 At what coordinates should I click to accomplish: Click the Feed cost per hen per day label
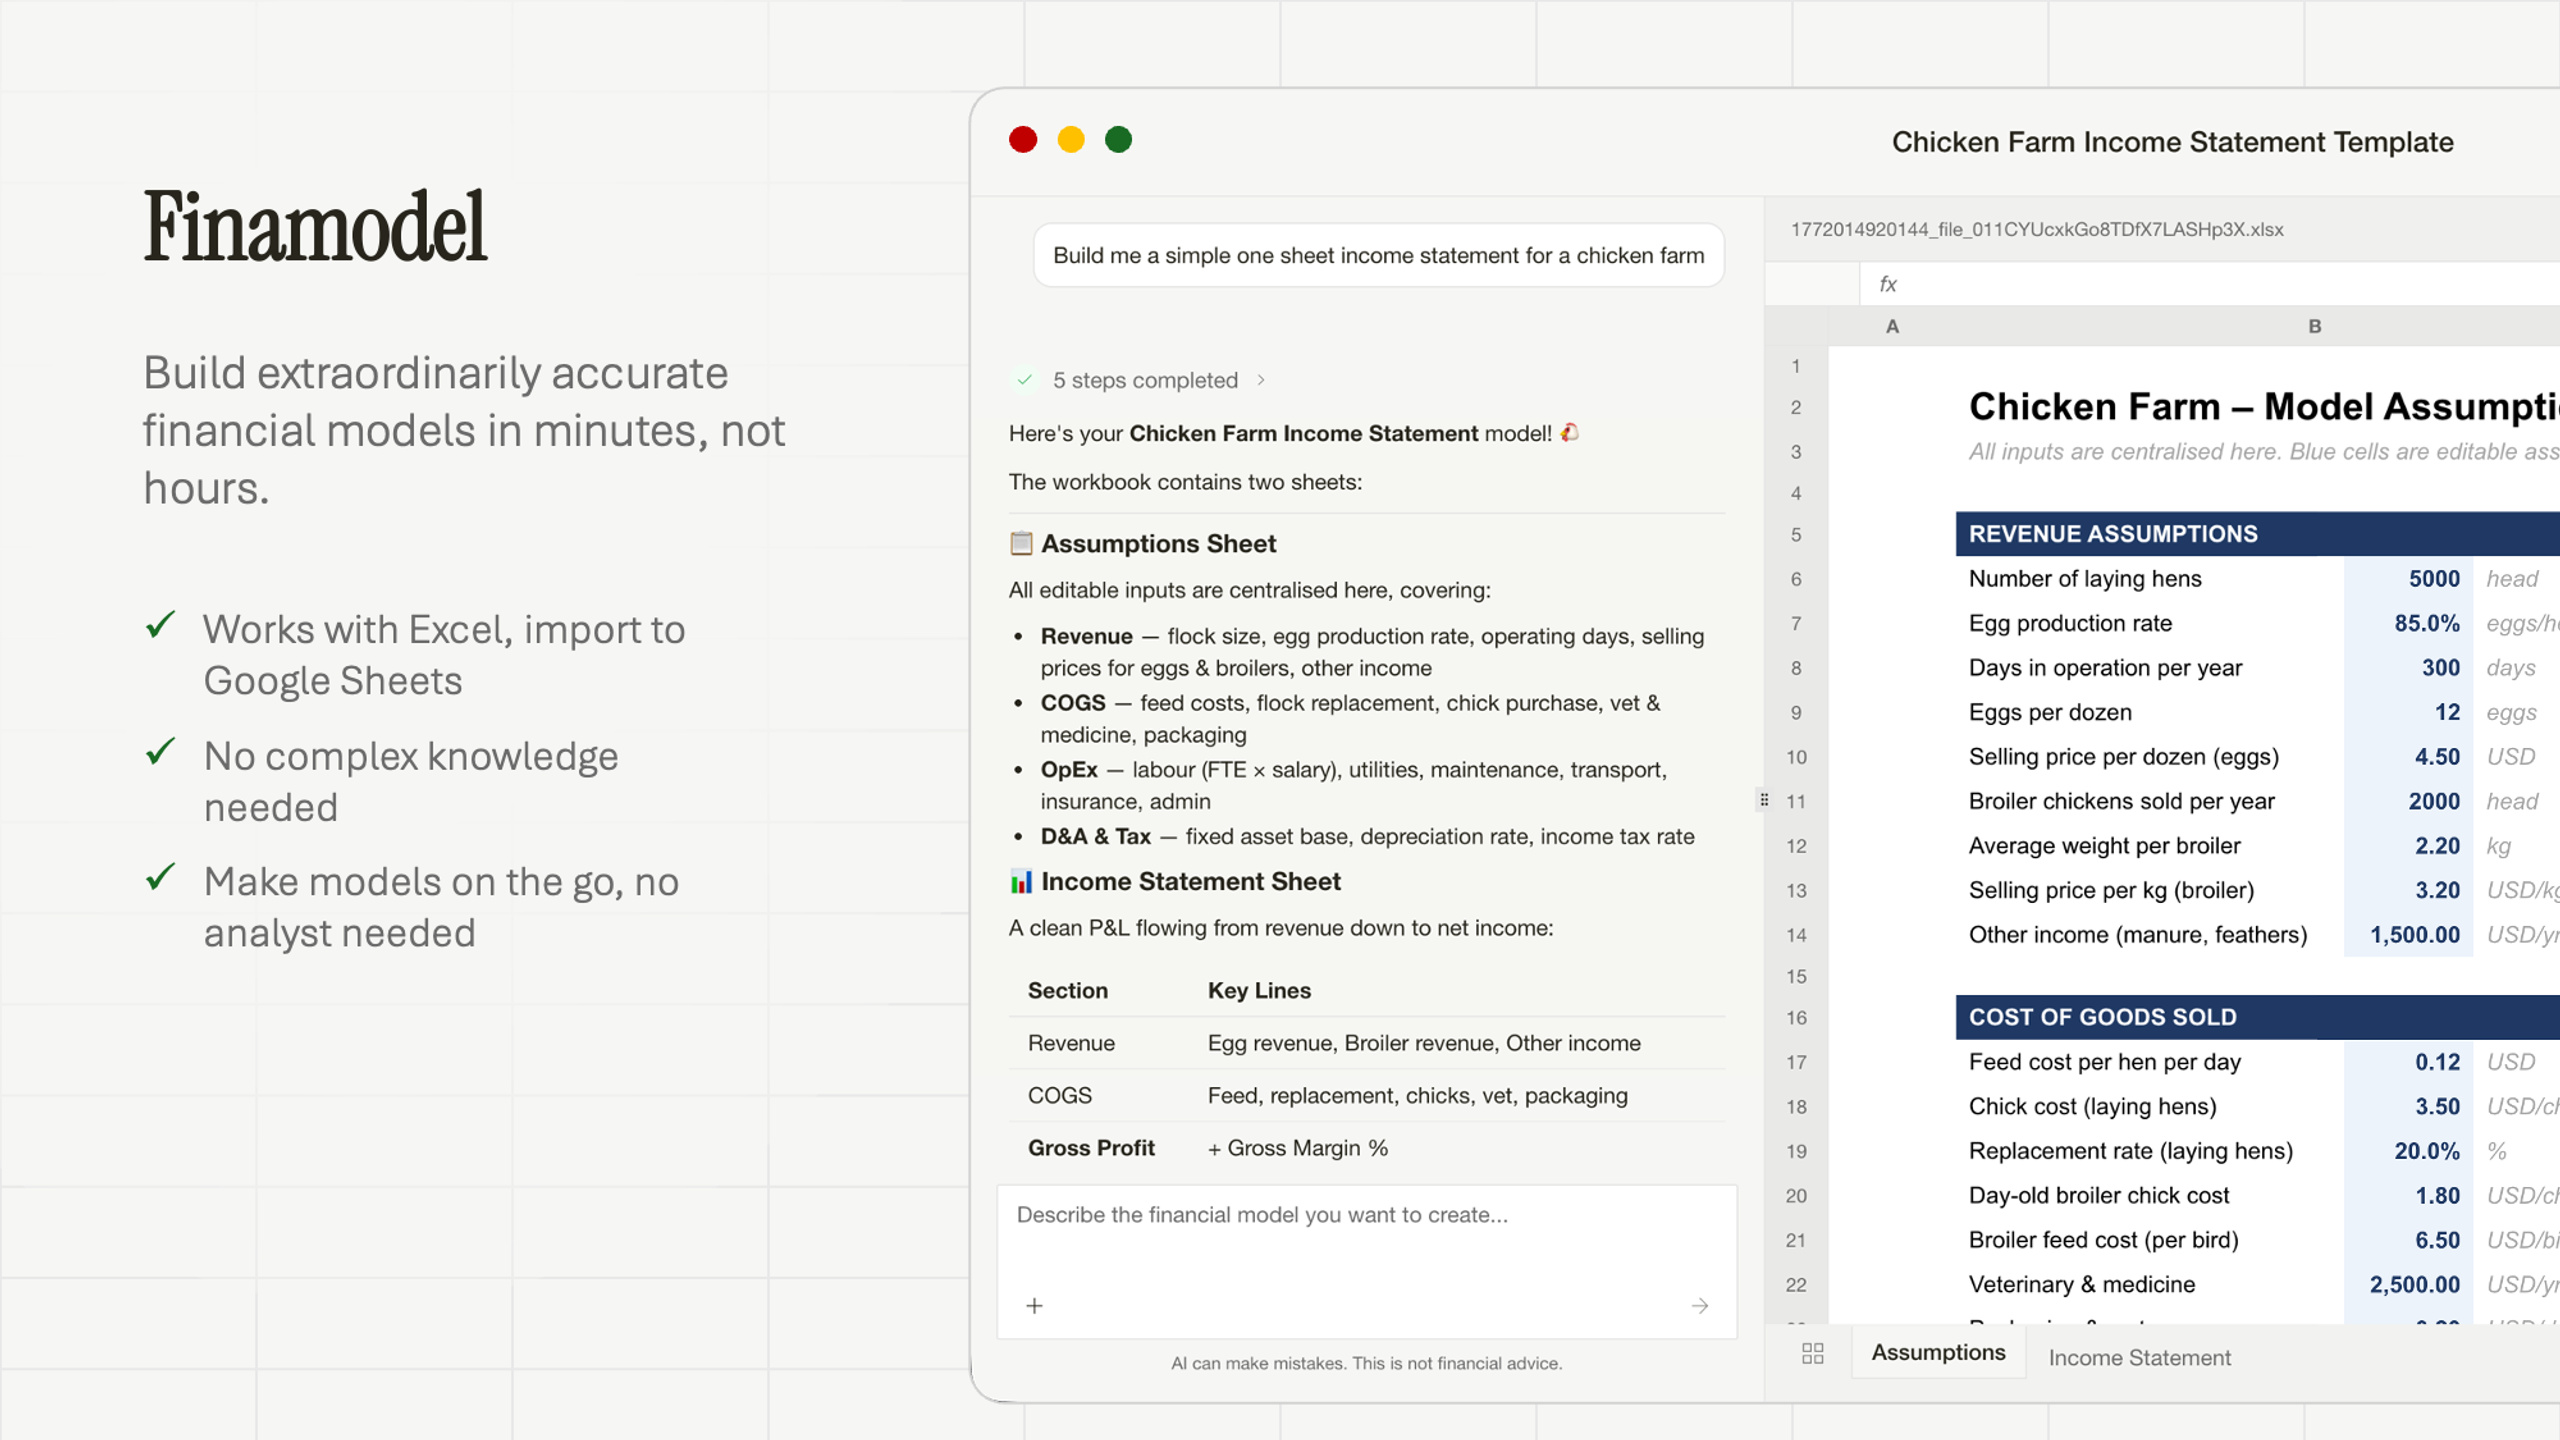2104,1062
